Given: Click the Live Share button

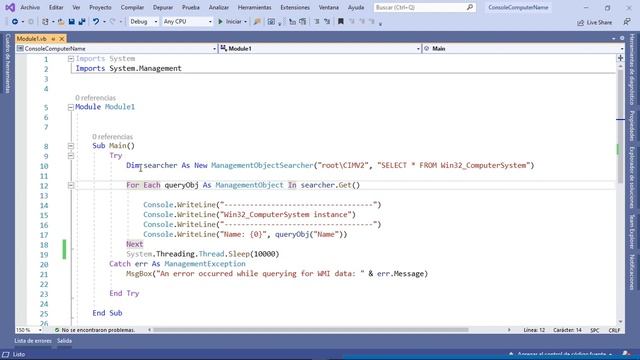Looking at the screenshot, I should coord(594,22).
